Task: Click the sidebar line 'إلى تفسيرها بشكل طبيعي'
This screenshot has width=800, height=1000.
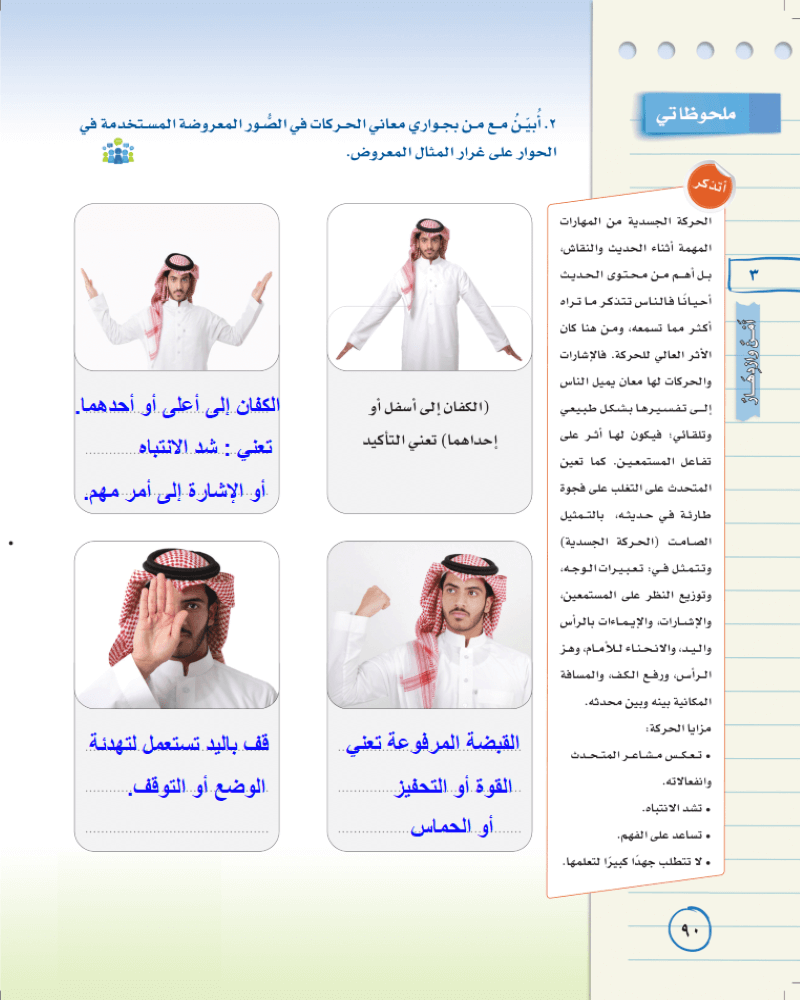Action: (635, 408)
